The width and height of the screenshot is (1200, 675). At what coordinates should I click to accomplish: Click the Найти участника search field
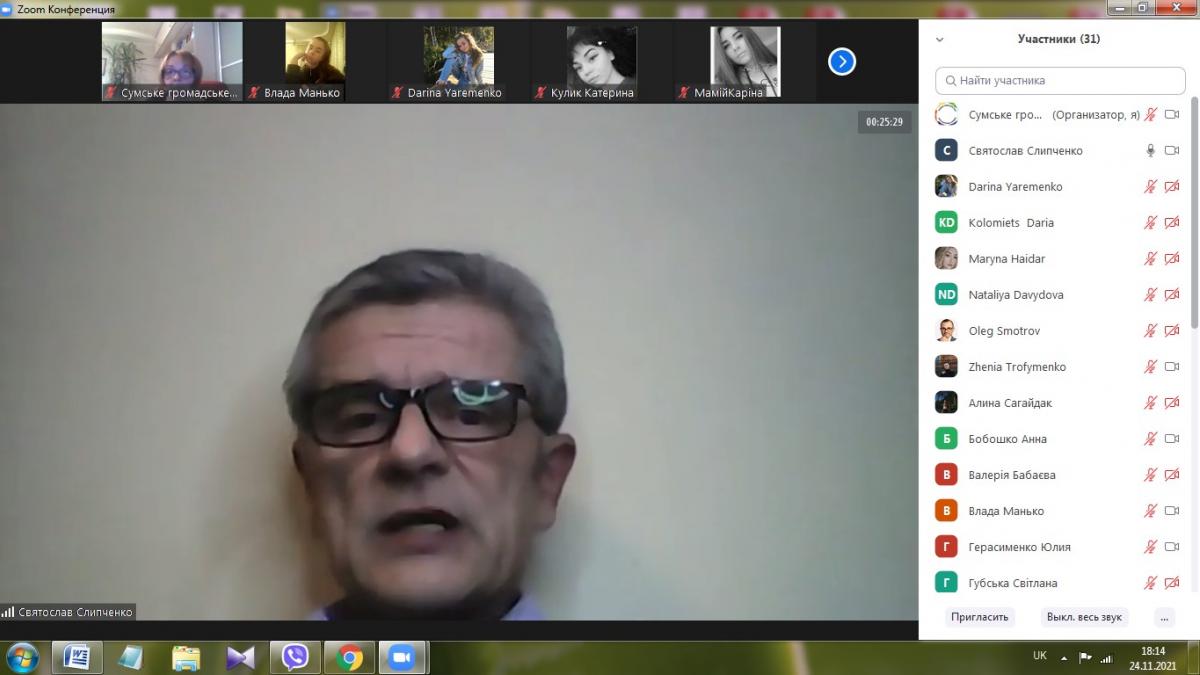pyautogui.click(x=1060, y=80)
